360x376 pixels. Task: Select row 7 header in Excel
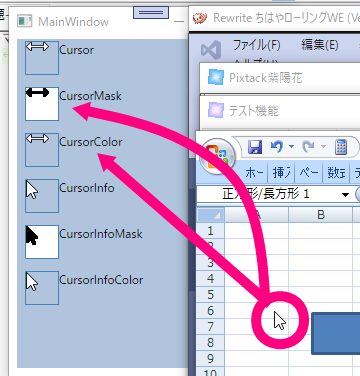point(210,327)
